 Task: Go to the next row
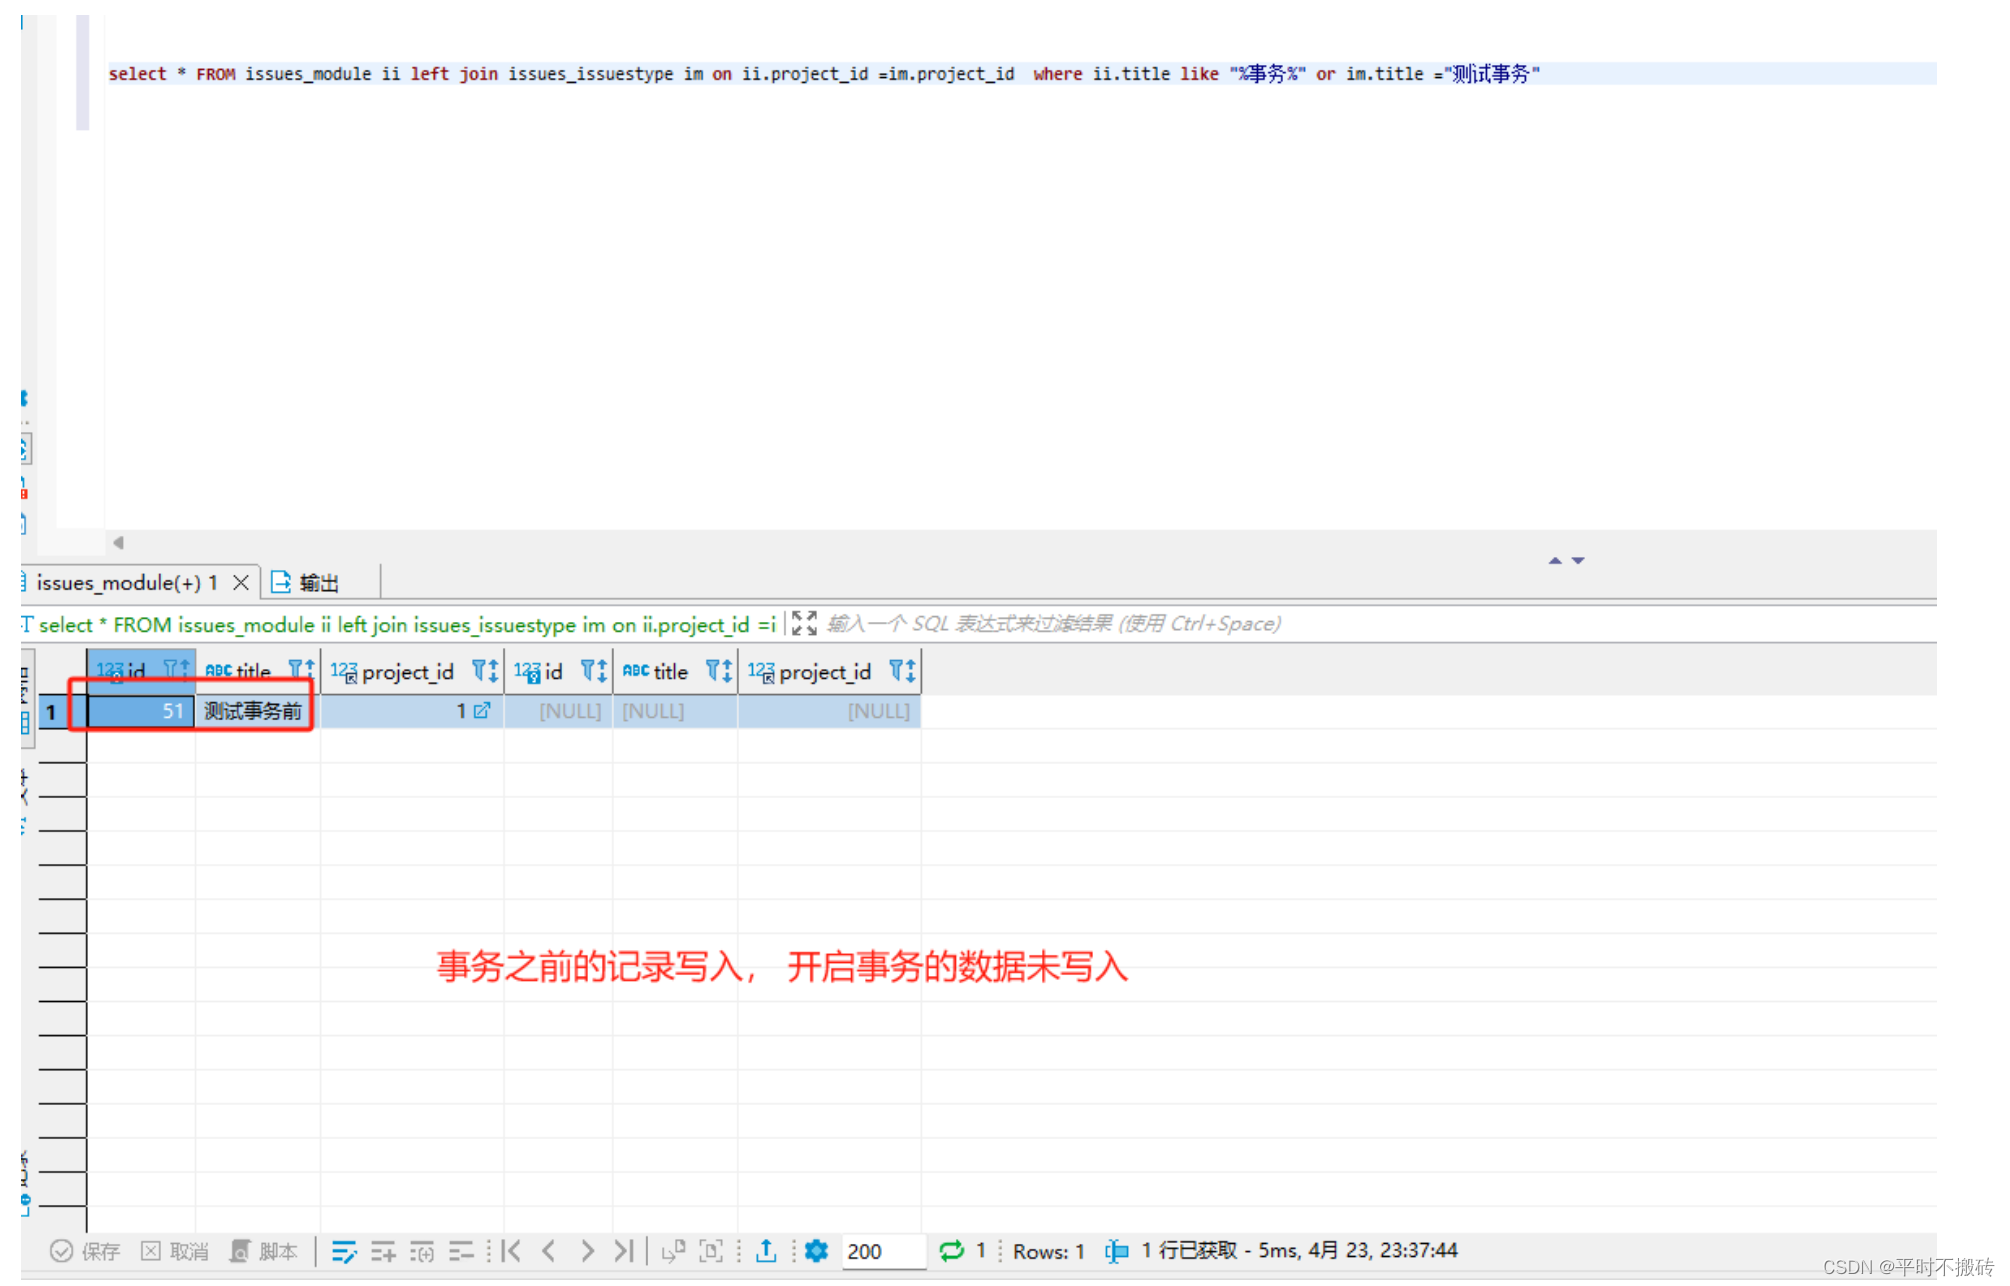(587, 1251)
